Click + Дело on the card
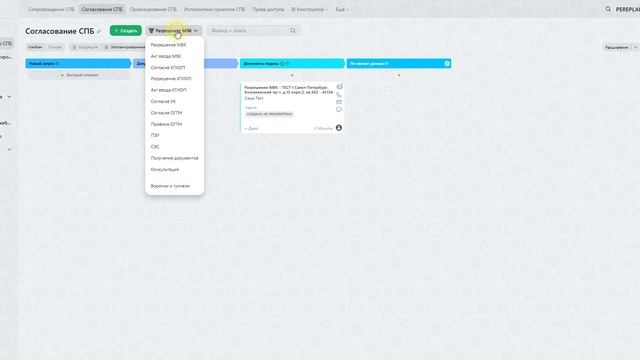 [251, 129]
